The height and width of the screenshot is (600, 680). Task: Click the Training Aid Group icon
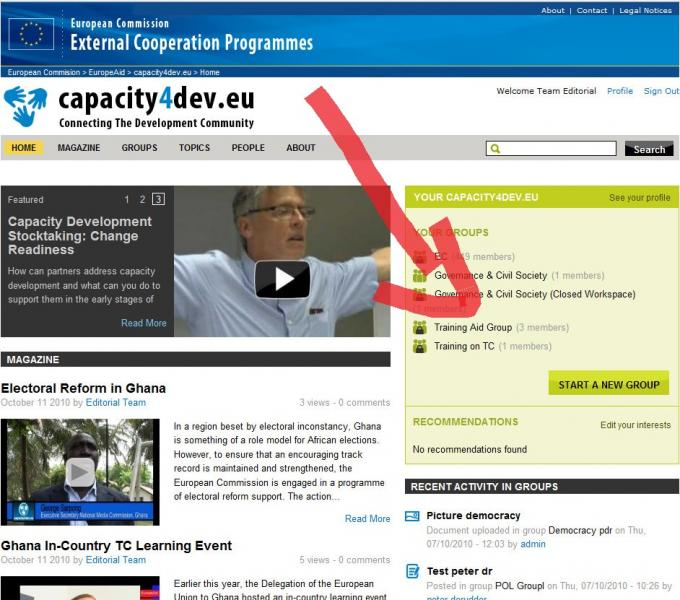click(x=420, y=327)
